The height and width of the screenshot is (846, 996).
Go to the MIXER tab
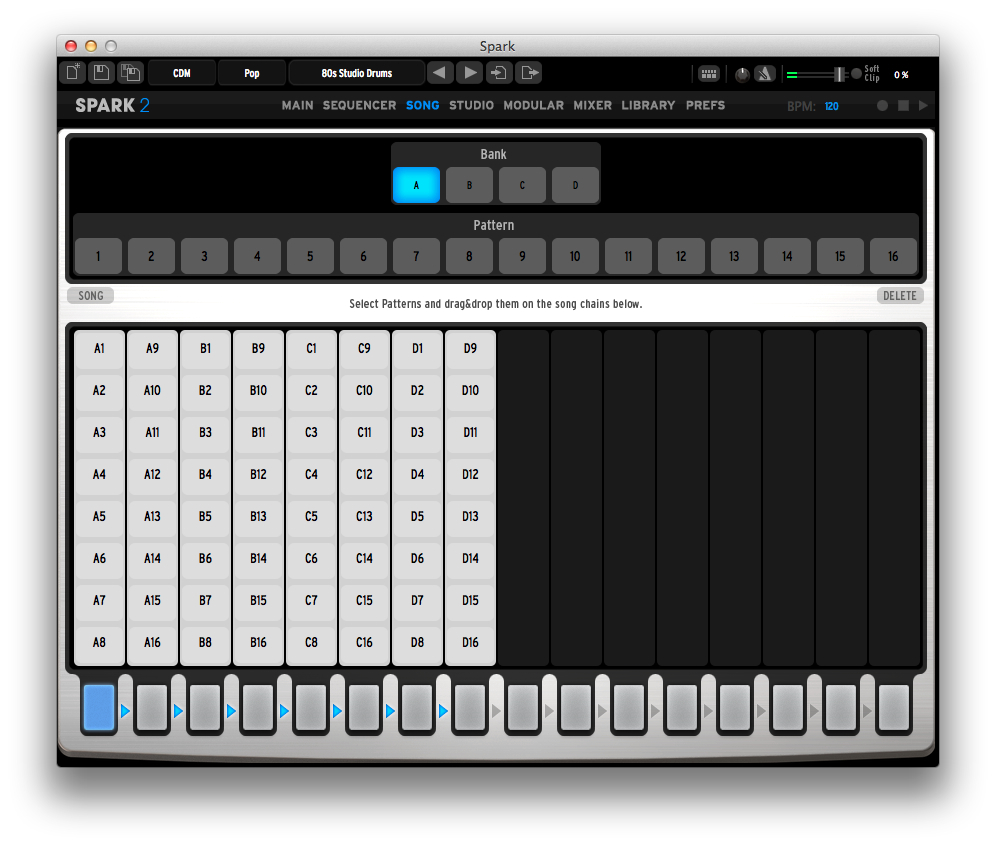(593, 105)
